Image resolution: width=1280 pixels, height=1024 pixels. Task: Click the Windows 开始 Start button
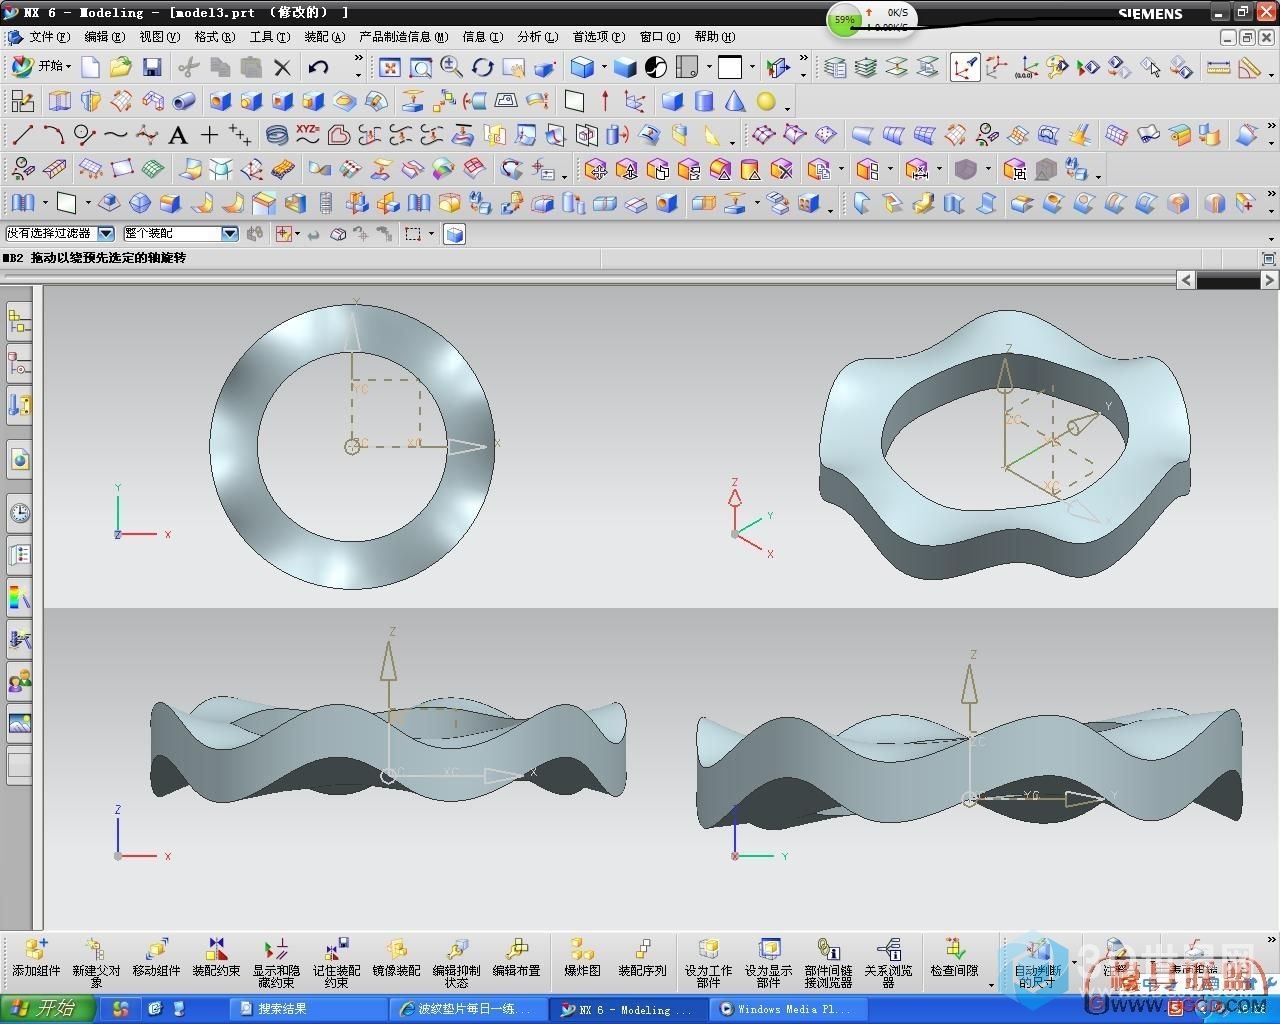(x=48, y=1009)
